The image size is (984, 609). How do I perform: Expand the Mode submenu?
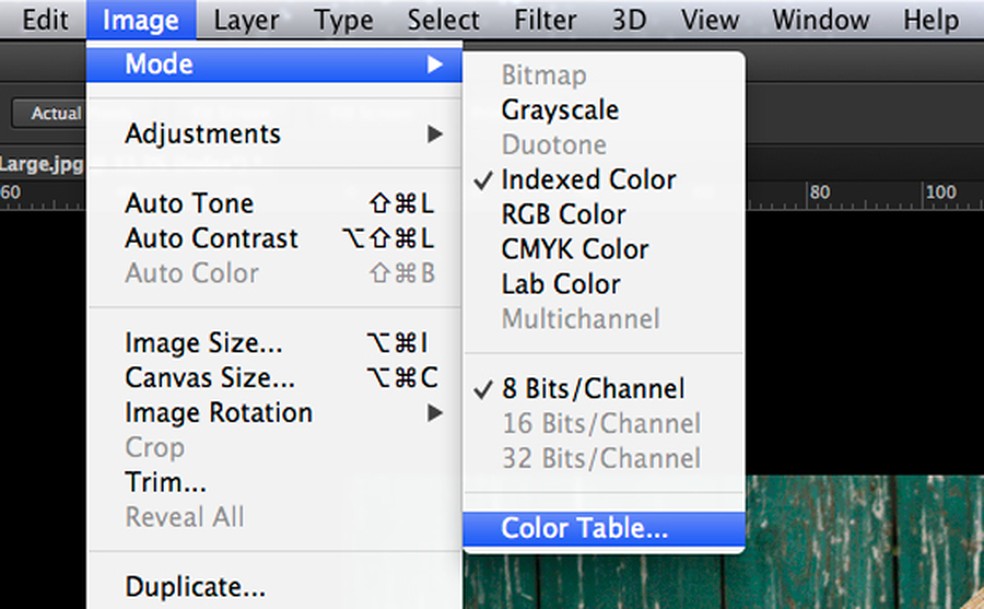(160, 65)
